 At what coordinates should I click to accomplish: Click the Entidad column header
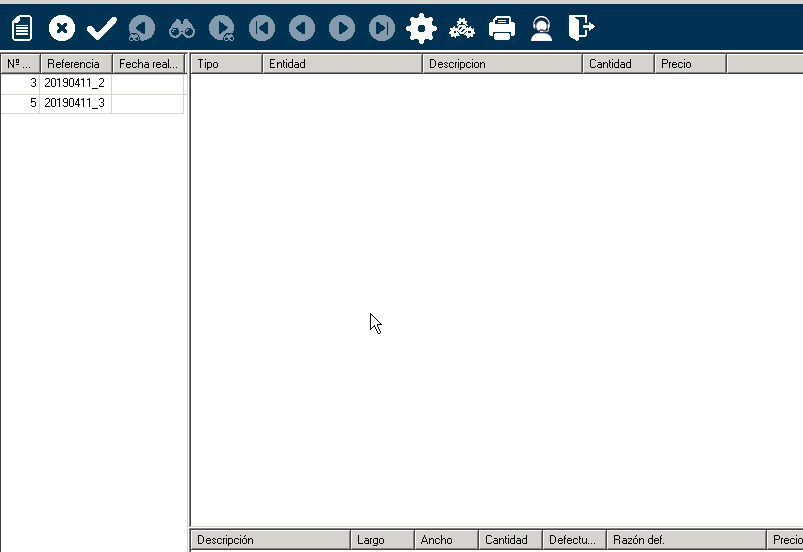coord(342,64)
